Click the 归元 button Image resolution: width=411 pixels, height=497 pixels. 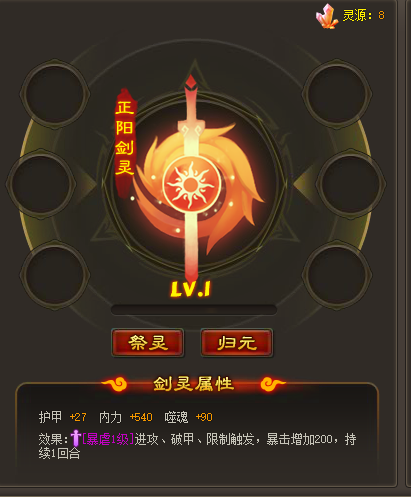coord(237,343)
